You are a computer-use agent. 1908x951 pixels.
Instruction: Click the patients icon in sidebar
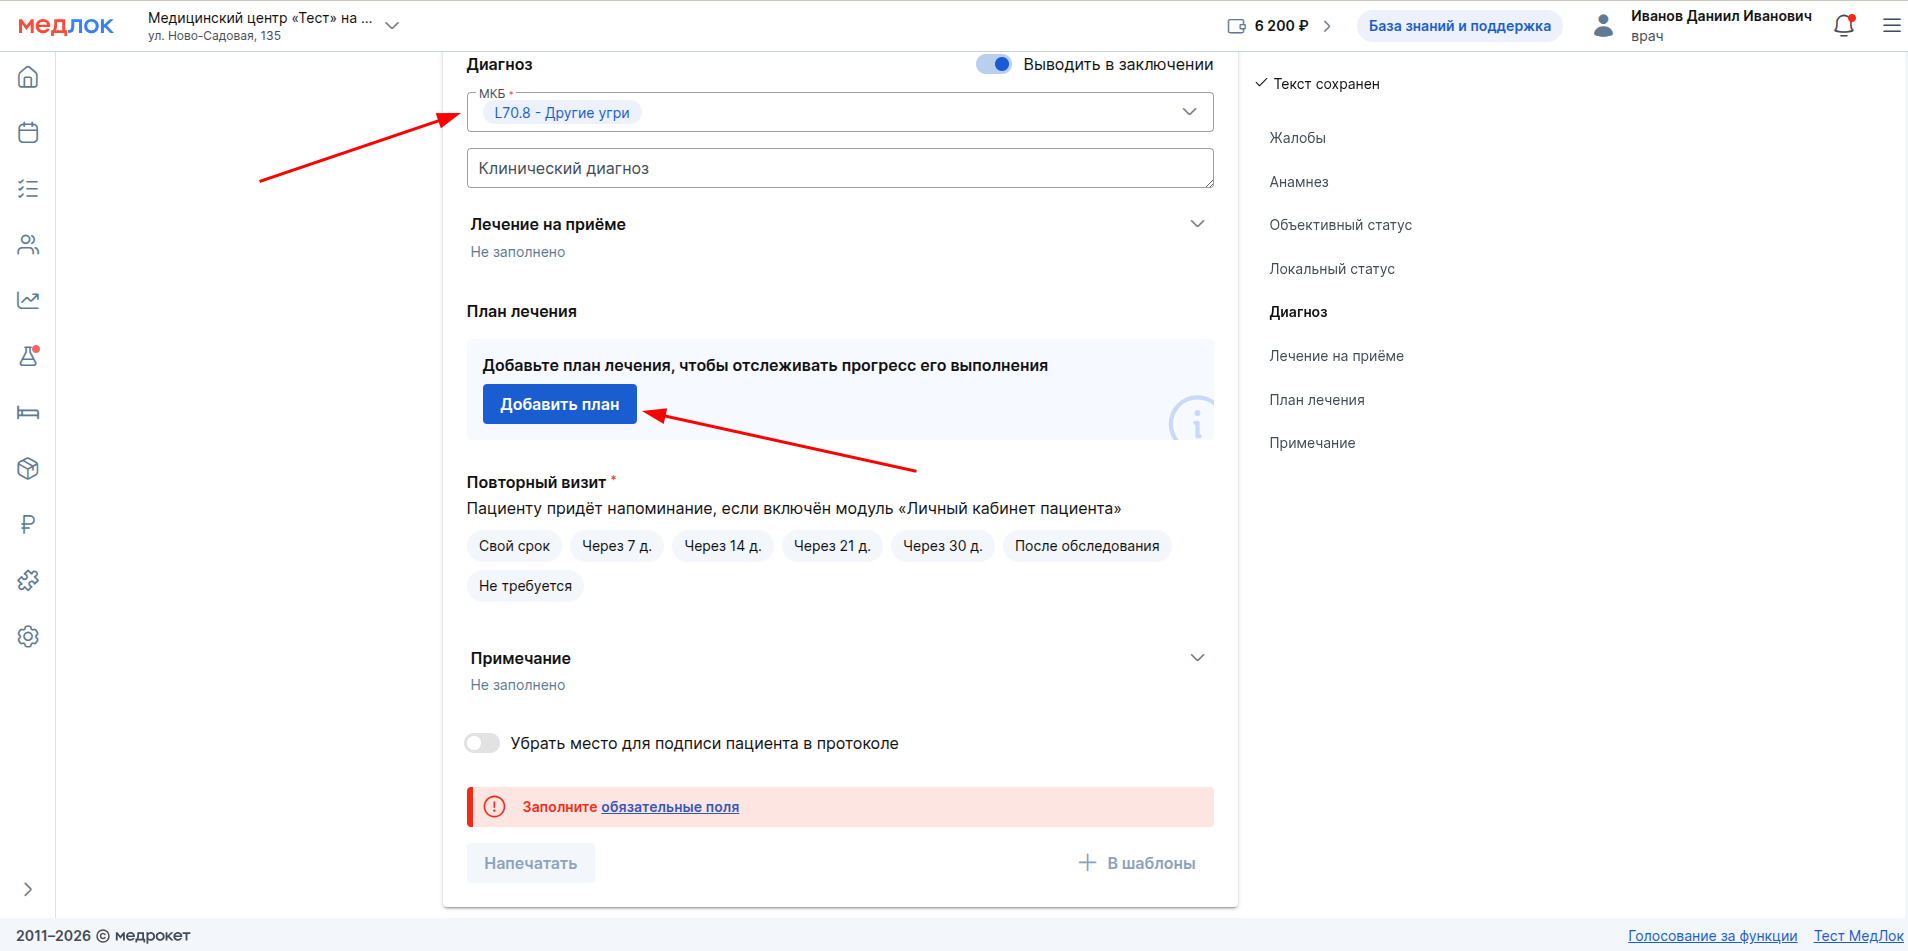click(28, 245)
